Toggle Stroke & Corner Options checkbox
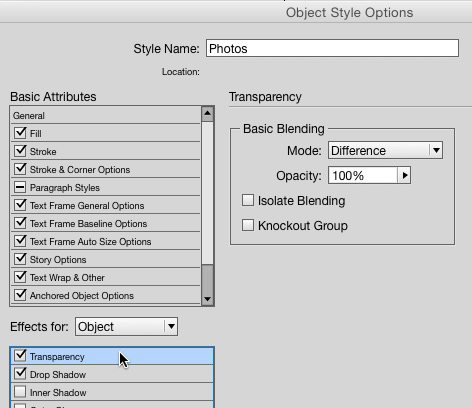The image size is (472, 408). pos(20,169)
